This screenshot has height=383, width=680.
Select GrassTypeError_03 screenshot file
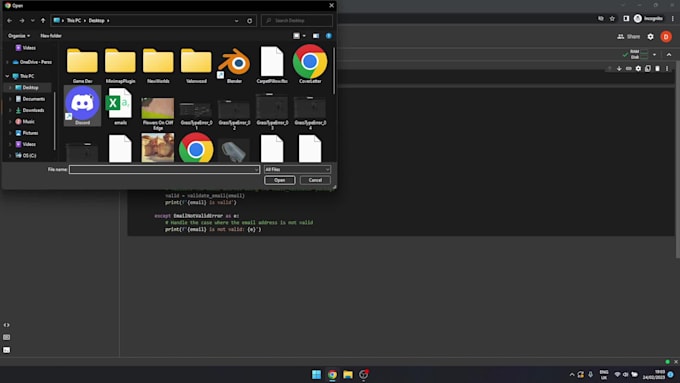[272, 112]
